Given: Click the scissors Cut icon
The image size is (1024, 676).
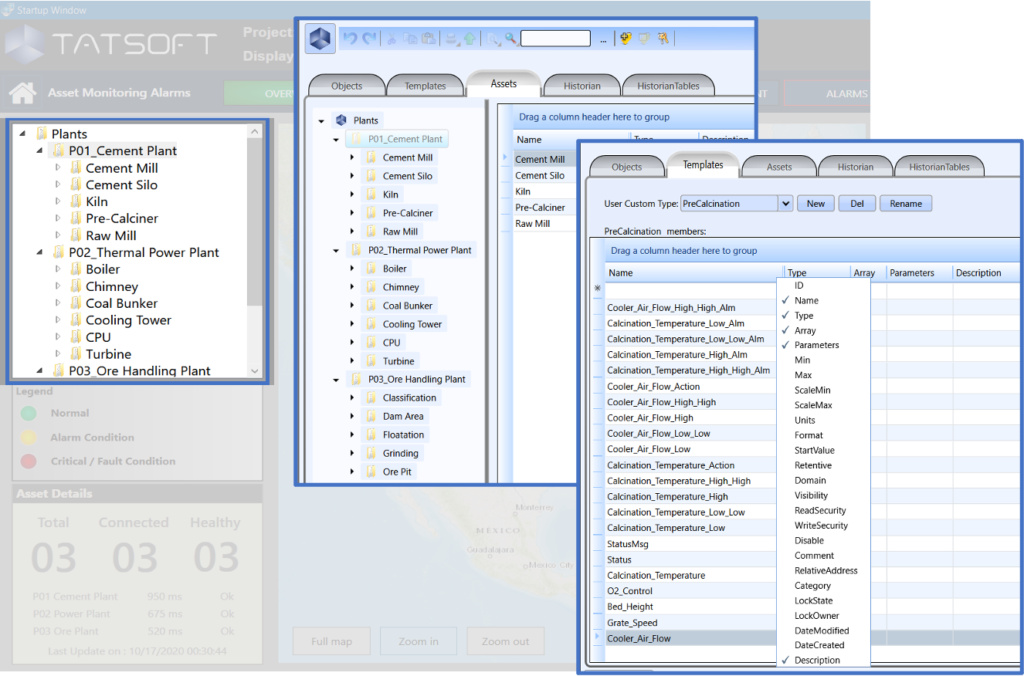Looking at the screenshot, I should click(393, 39).
